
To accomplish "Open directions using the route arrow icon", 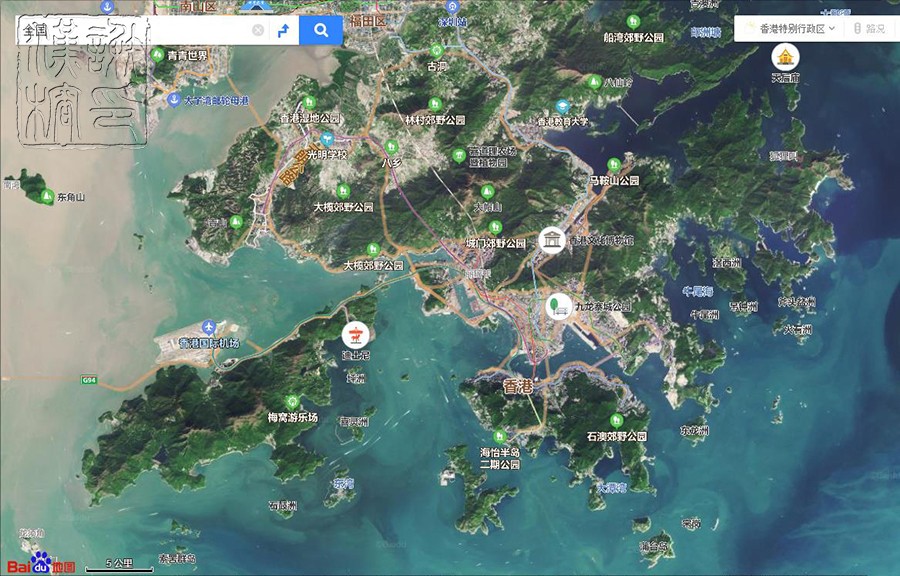I will pyautogui.click(x=284, y=29).
